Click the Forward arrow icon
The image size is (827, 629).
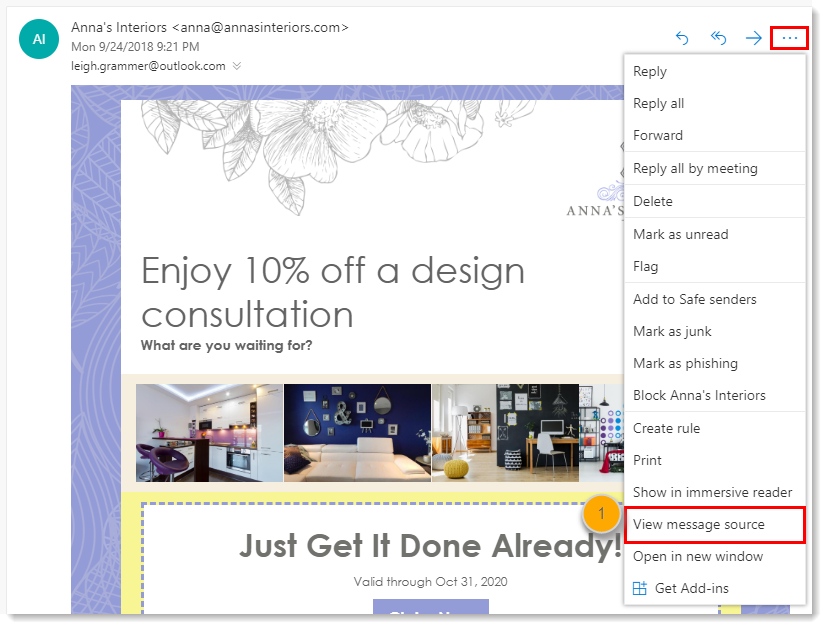pos(754,38)
